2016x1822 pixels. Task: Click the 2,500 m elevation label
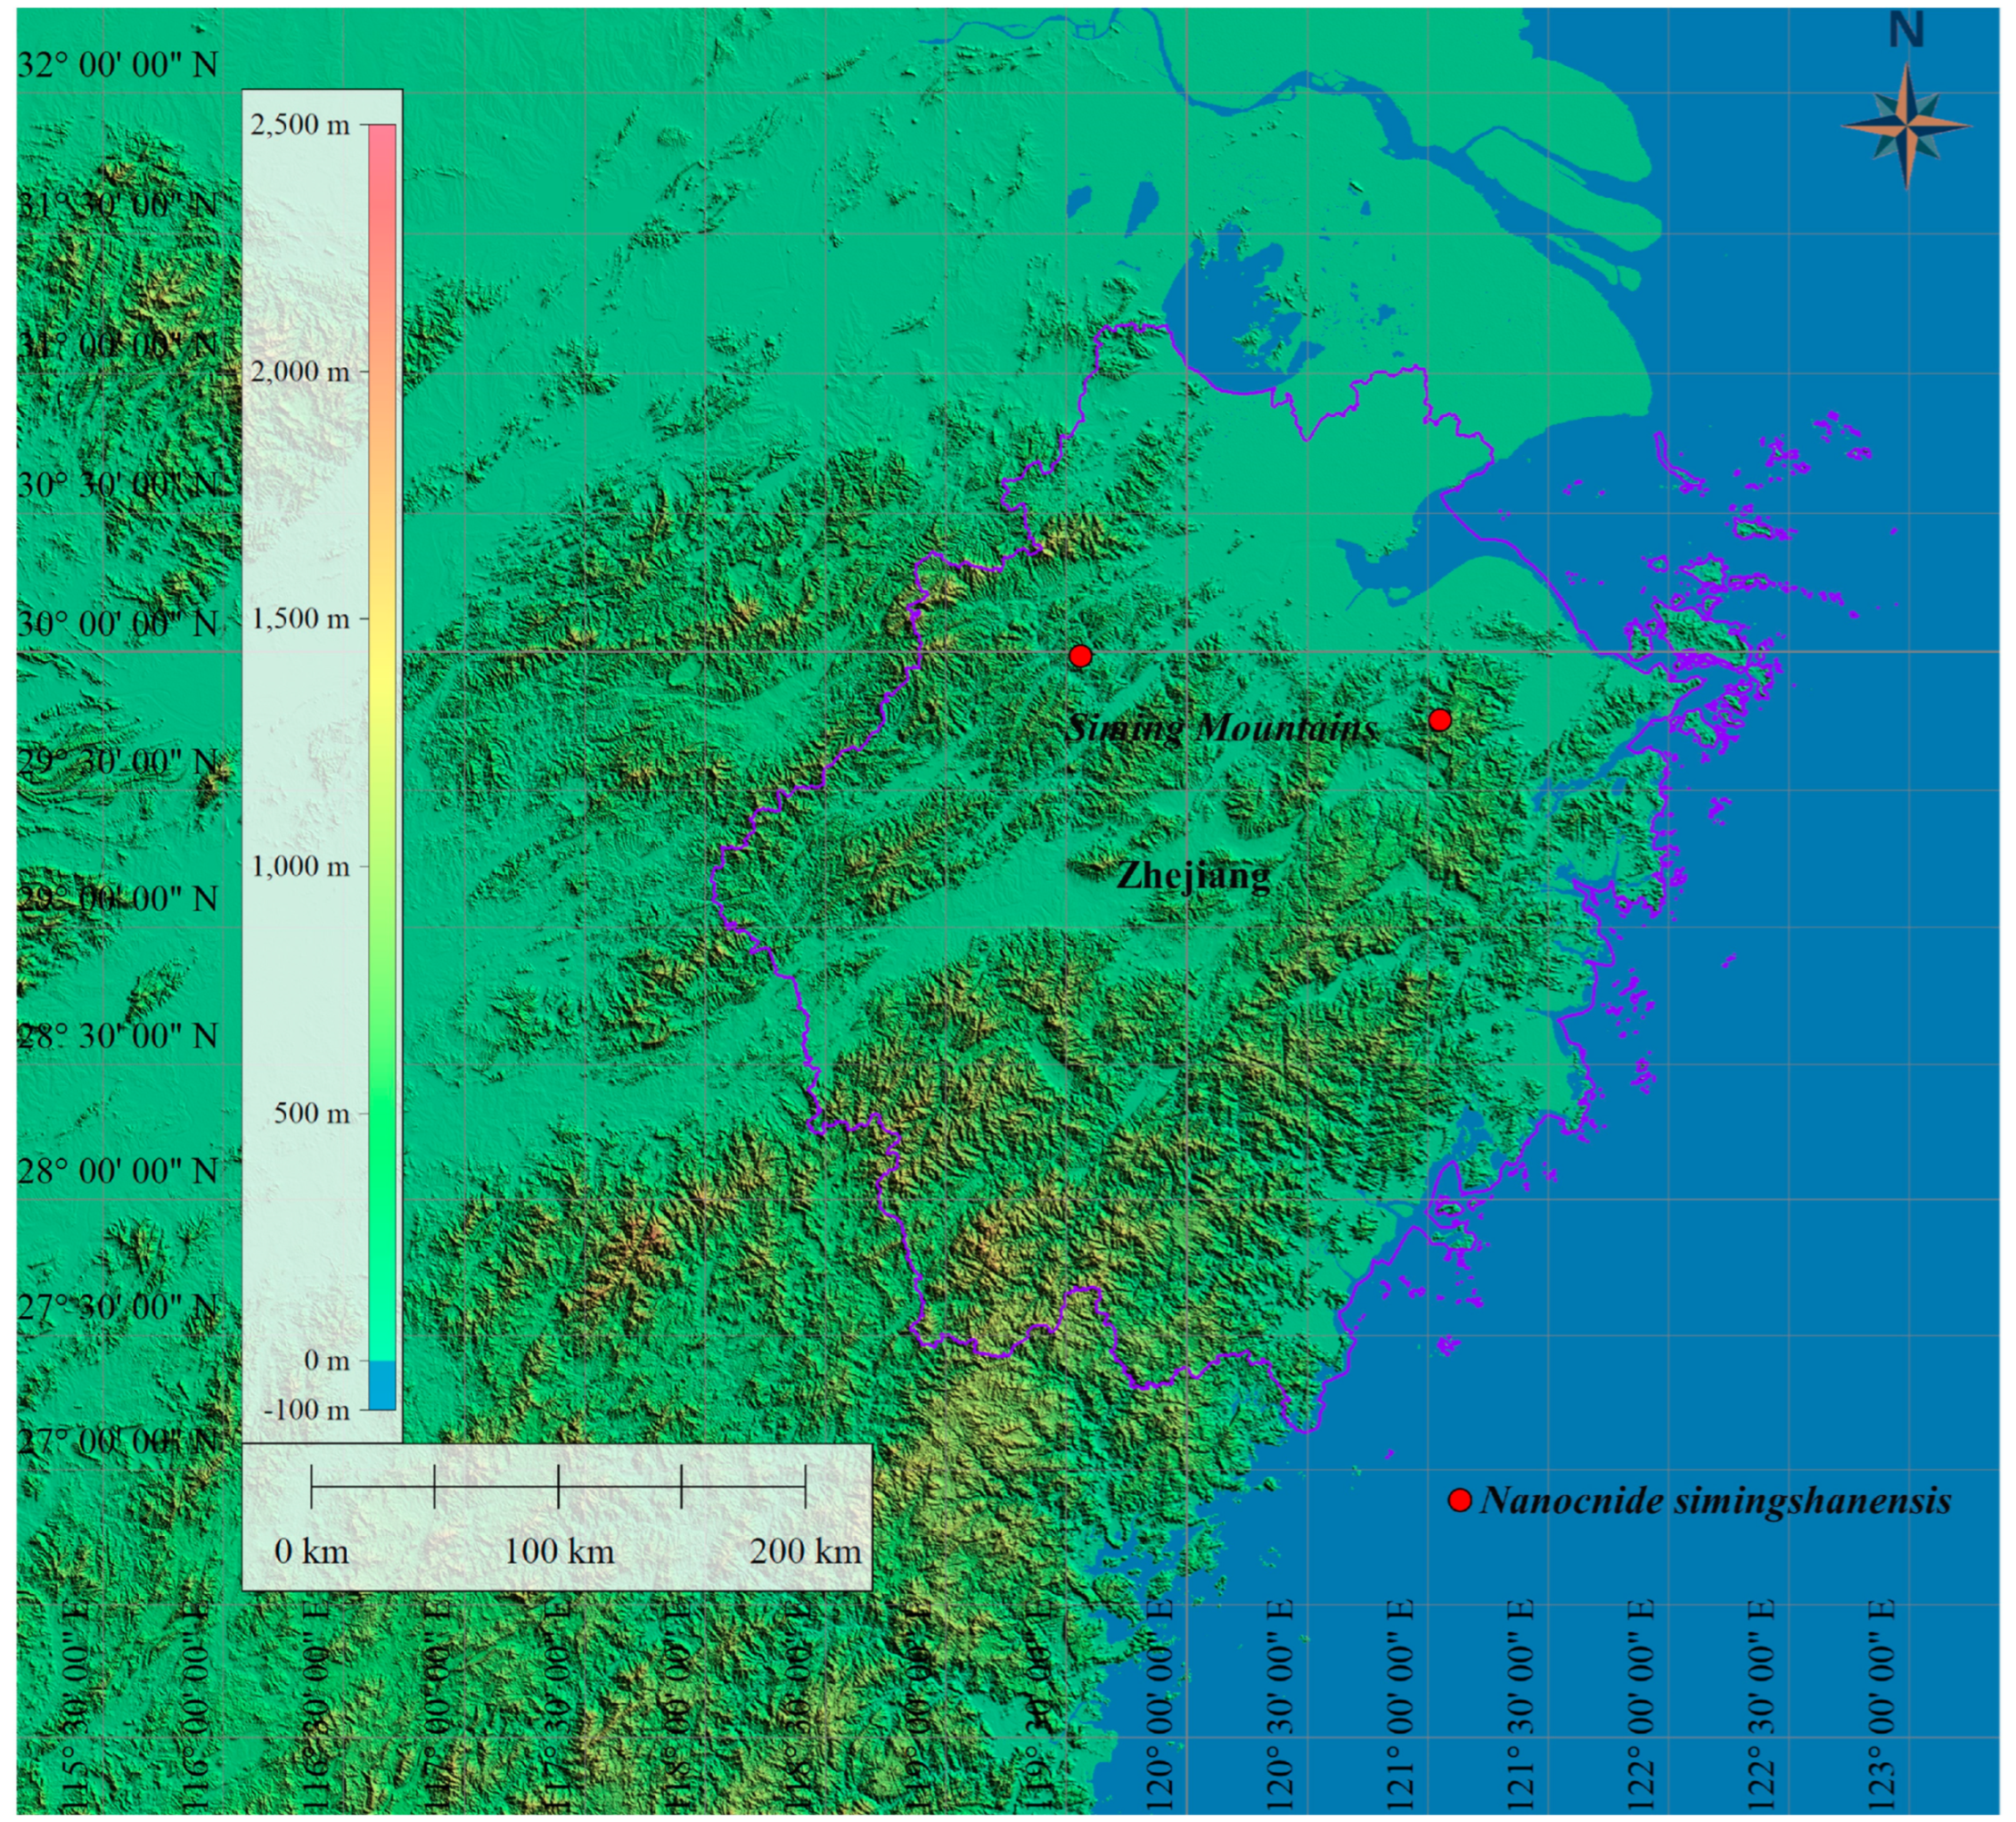(x=300, y=124)
